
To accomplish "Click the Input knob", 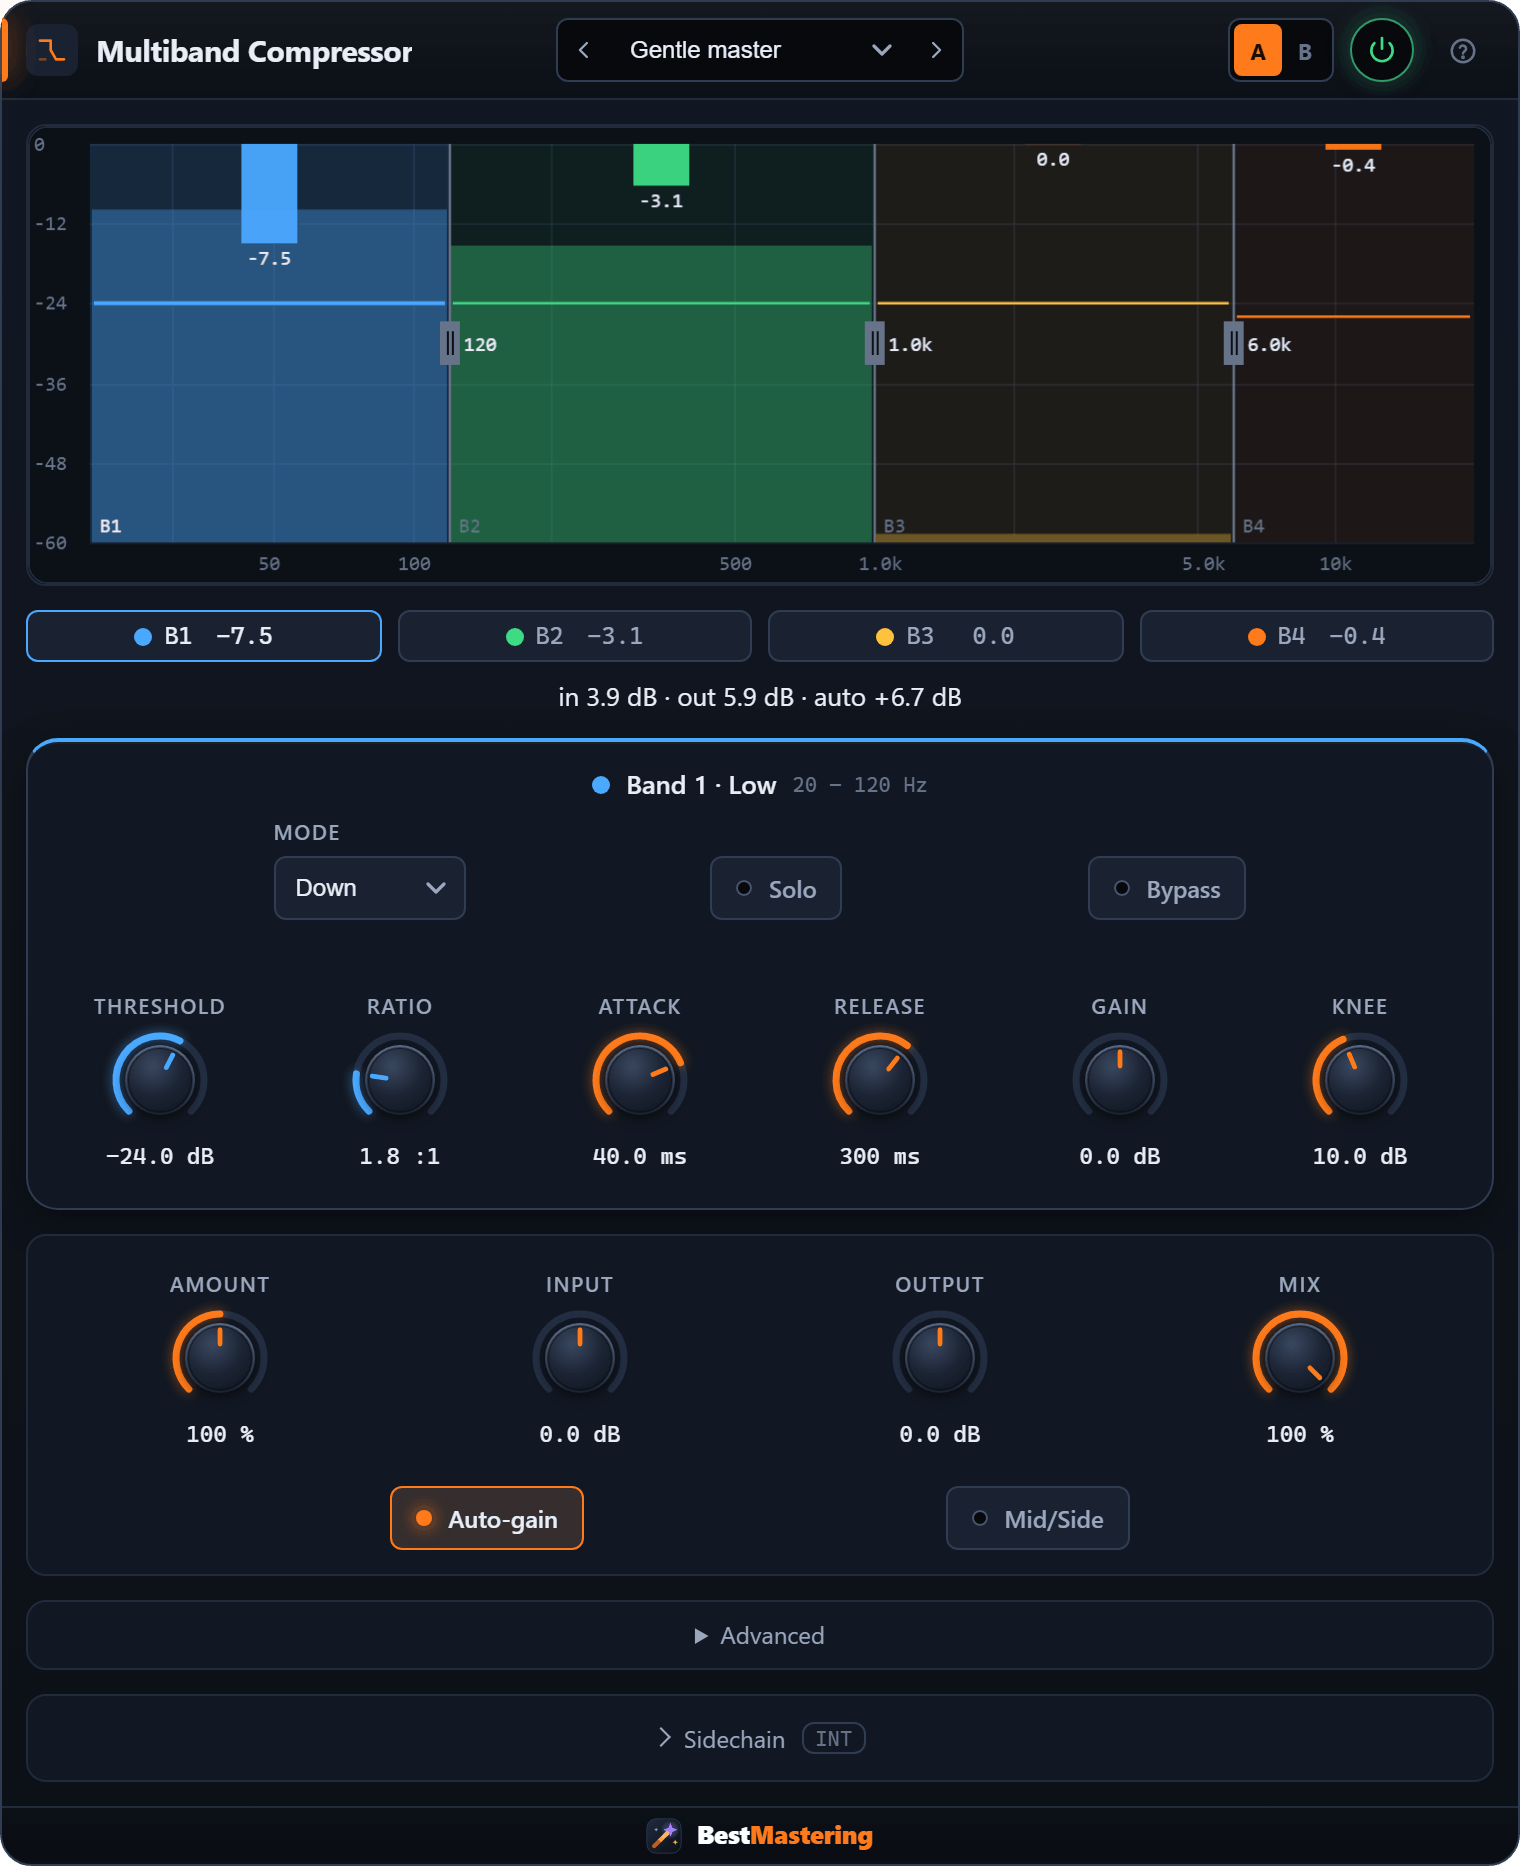I will (580, 1358).
